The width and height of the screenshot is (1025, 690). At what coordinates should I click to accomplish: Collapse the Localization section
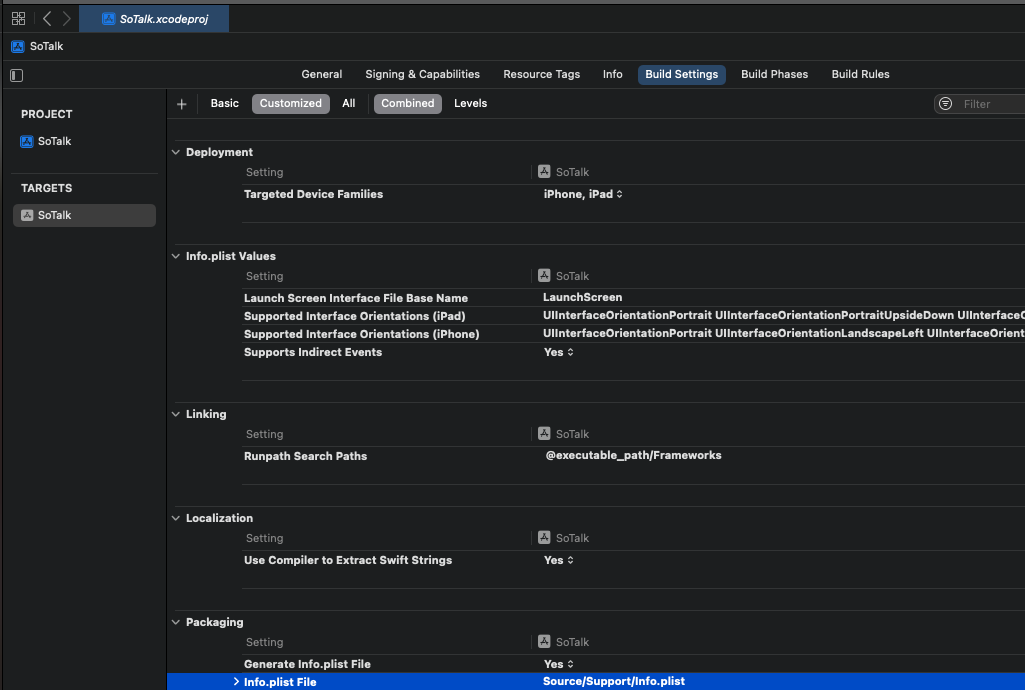coord(176,518)
